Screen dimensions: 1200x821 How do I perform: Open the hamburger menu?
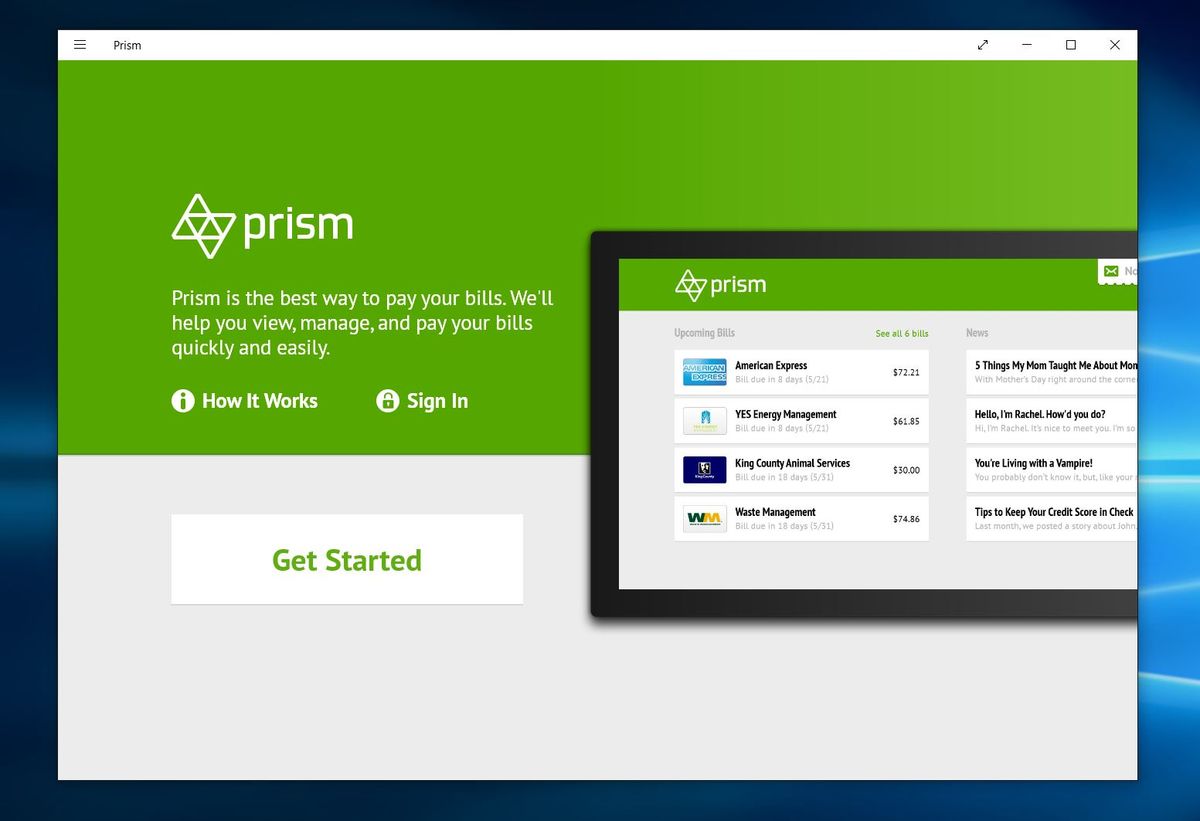[x=80, y=44]
